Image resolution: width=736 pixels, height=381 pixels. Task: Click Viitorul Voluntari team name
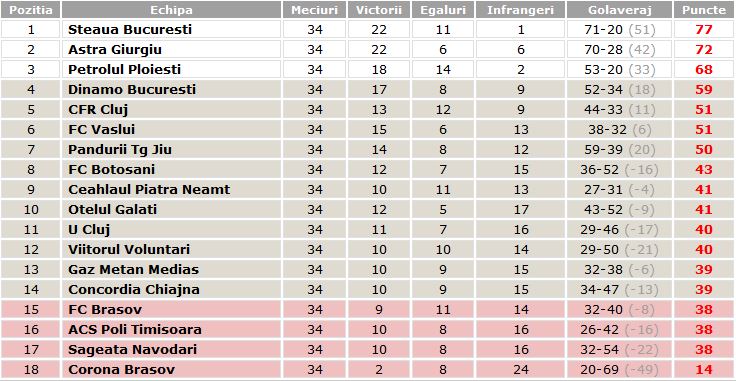(129, 249)
